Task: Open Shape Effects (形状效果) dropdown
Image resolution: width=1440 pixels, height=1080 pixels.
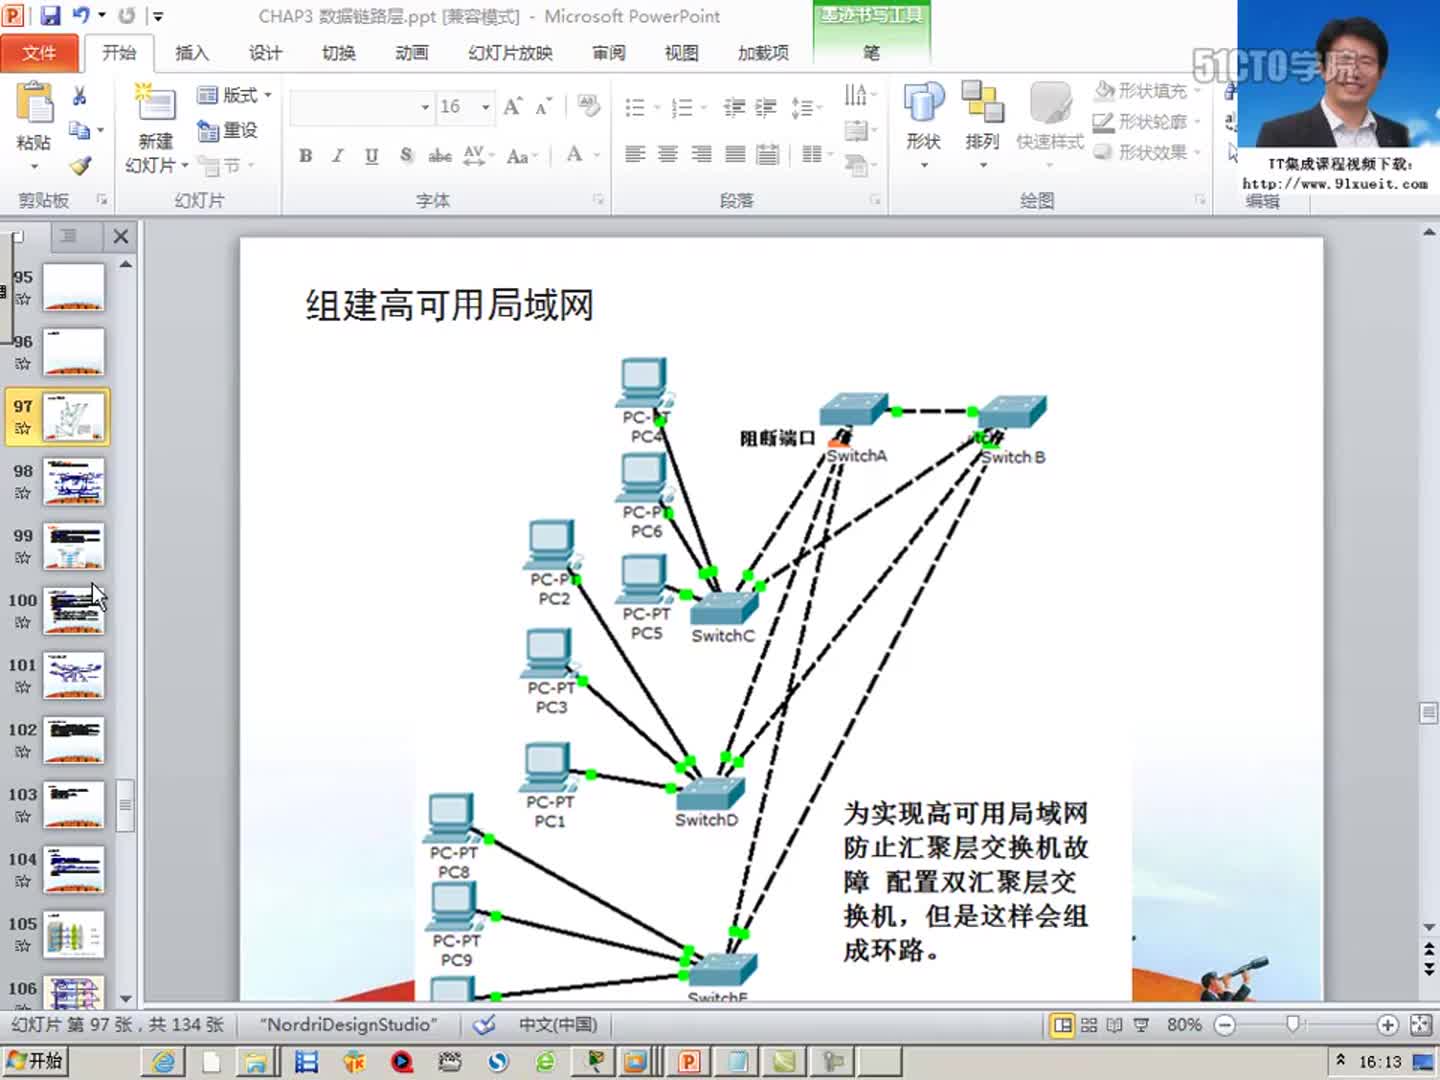Action: coord(1147,152)
